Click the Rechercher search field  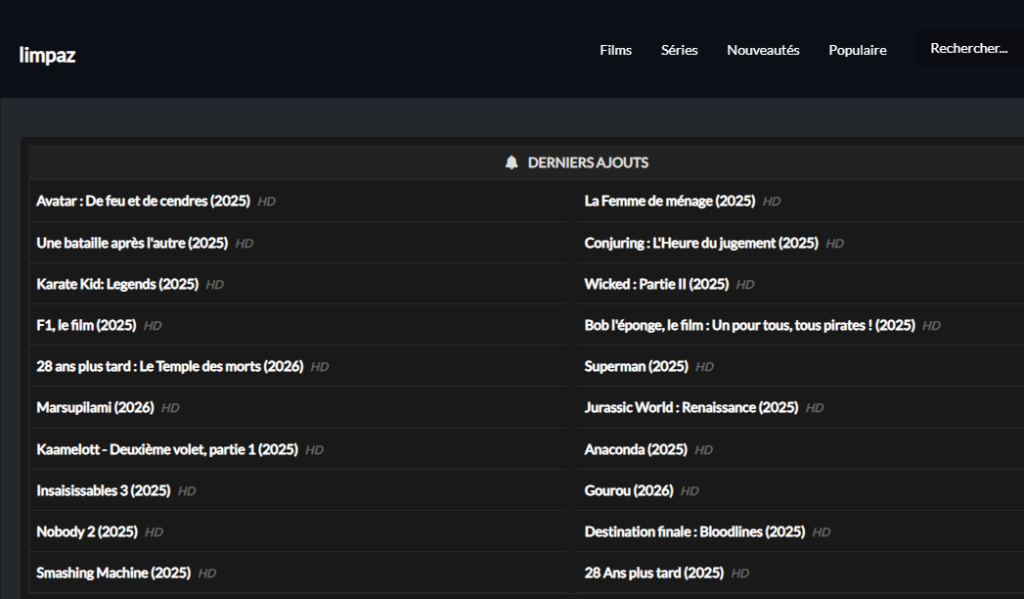pos(968,49)
